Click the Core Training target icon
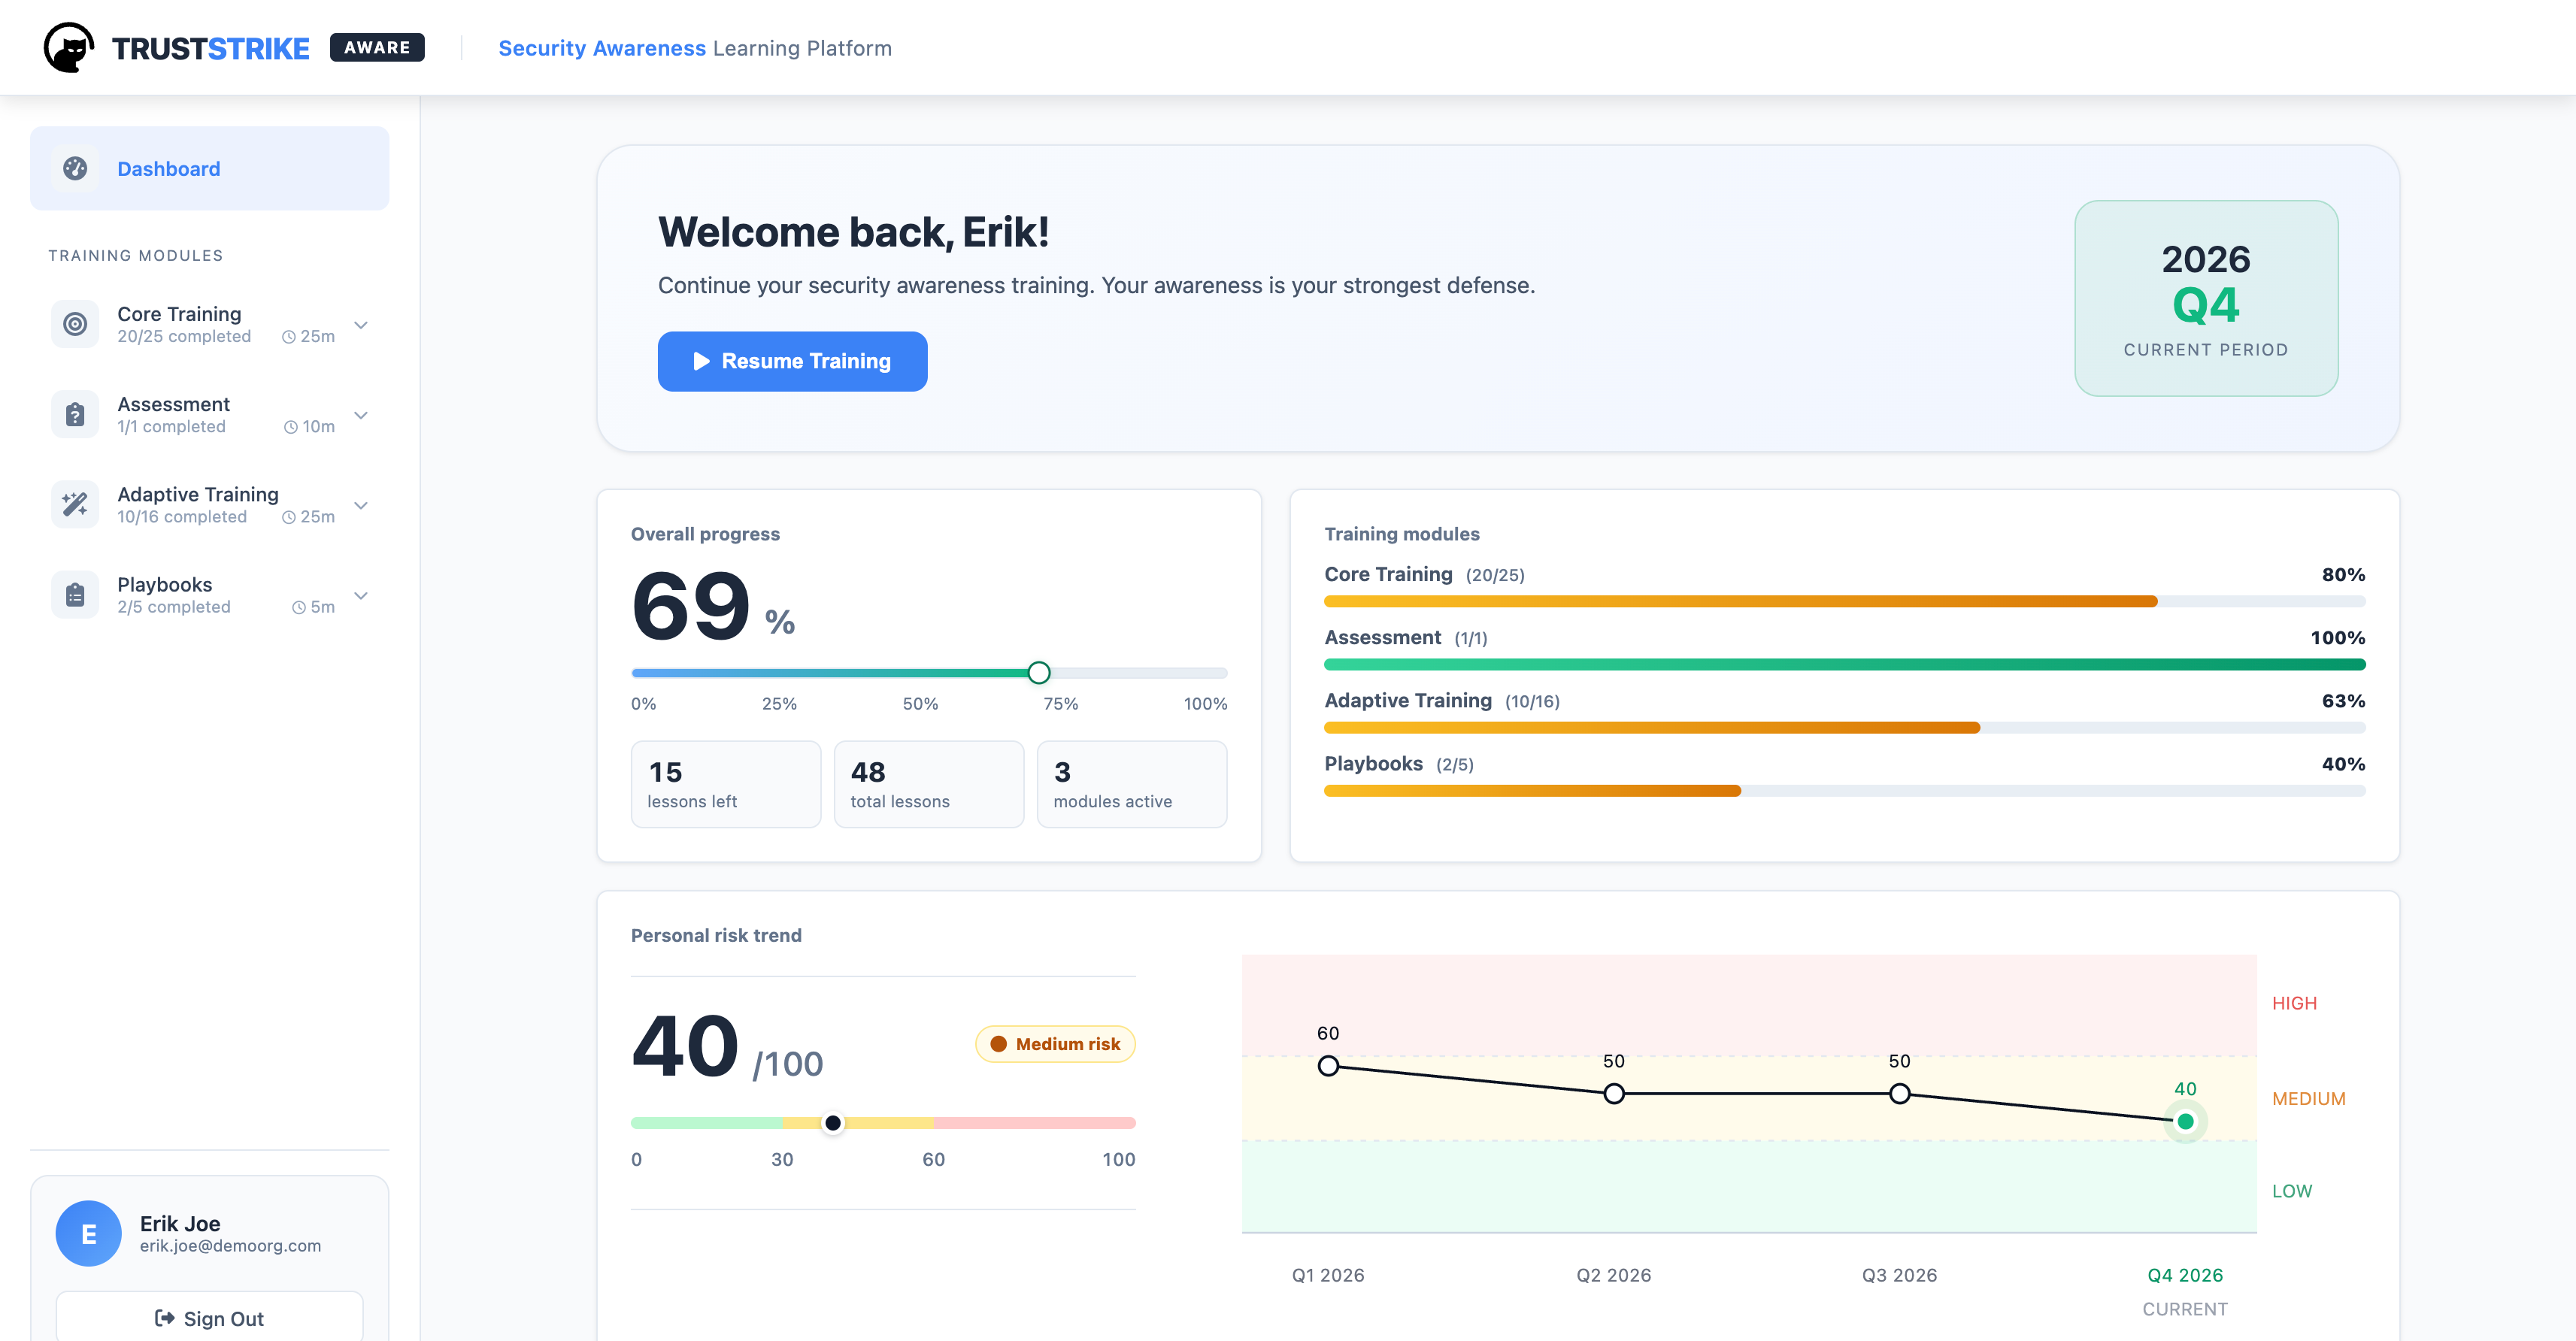Viewport: 2576px width, 1341px height. 75,324
